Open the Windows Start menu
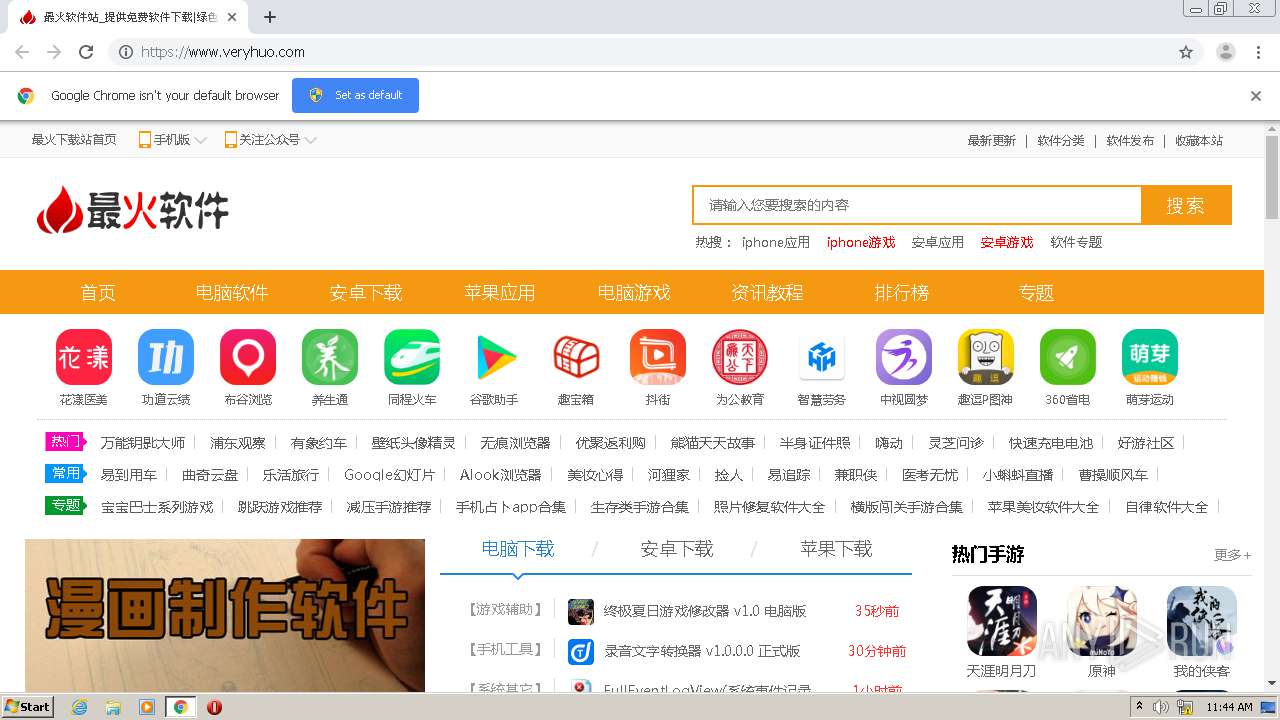The image size is (1280, 720). (27, 707)
